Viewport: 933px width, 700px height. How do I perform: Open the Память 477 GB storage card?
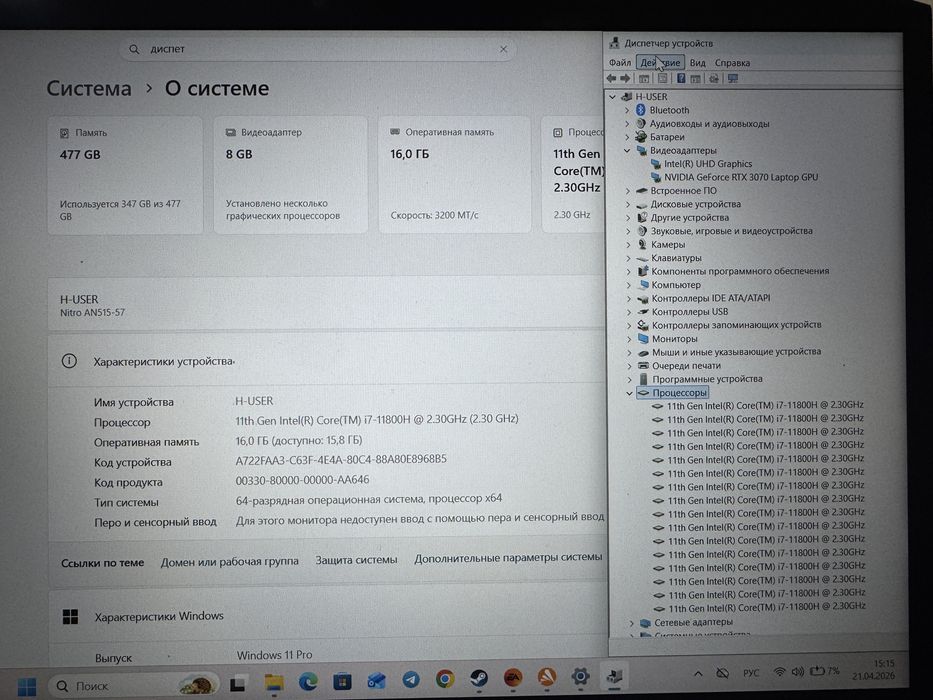125,174
